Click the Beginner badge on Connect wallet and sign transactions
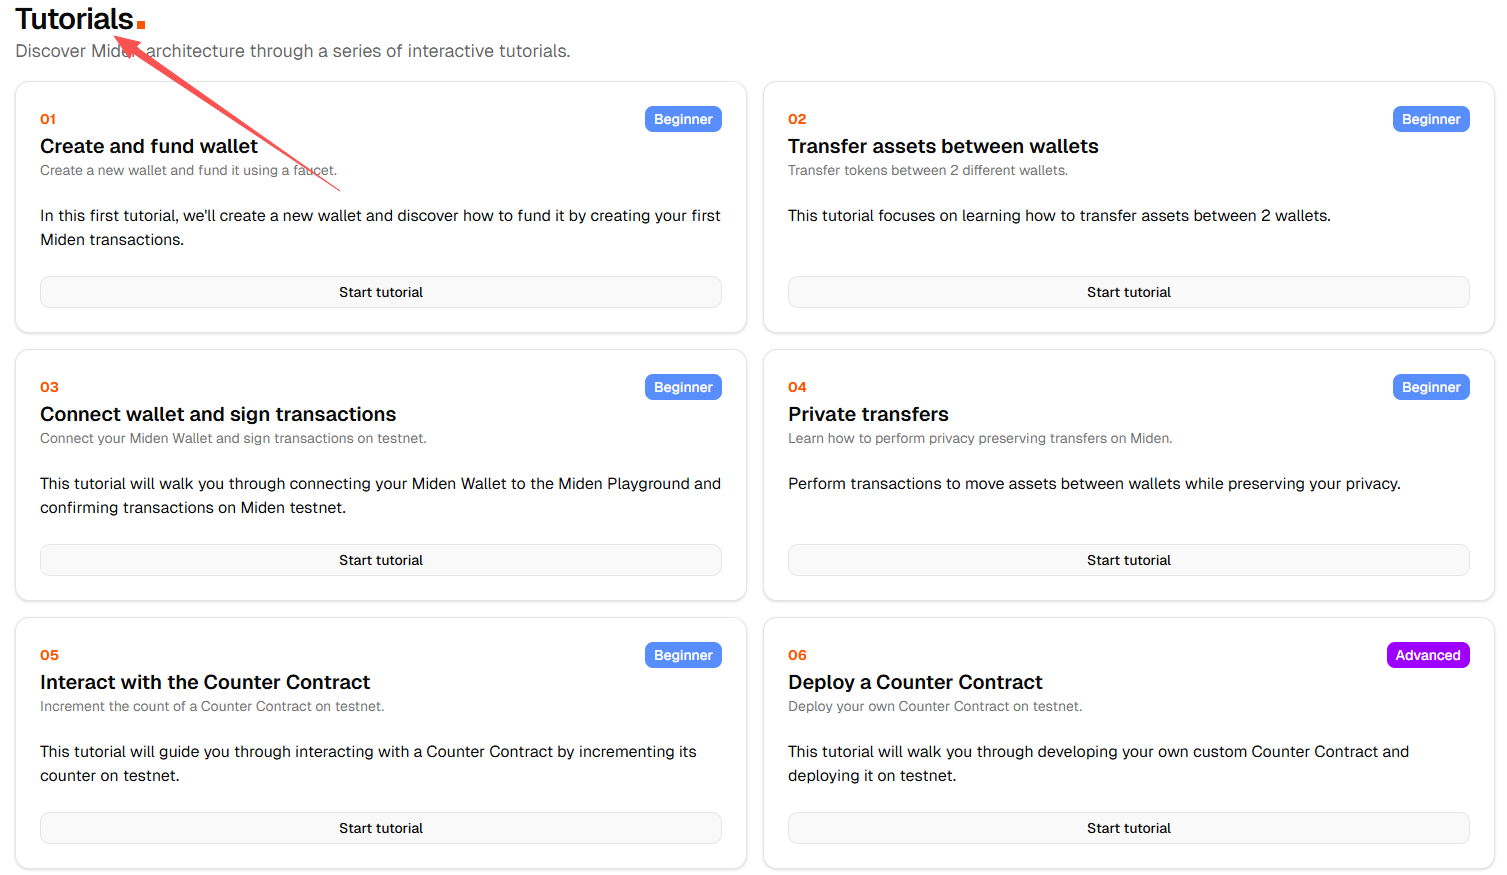 pyautogui.click(x=683, y=386)
